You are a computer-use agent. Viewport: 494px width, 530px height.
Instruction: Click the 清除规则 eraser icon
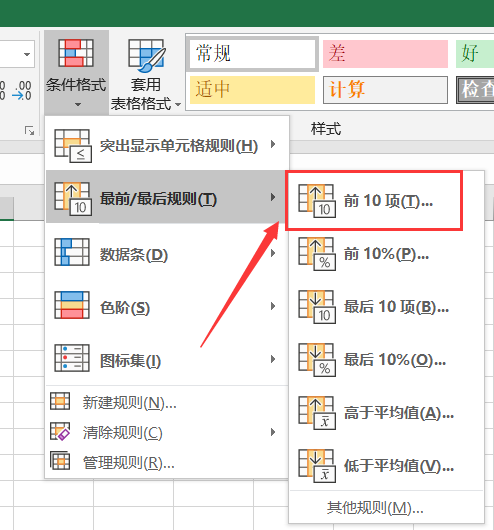pyautogui.click(x=60, y=431)
